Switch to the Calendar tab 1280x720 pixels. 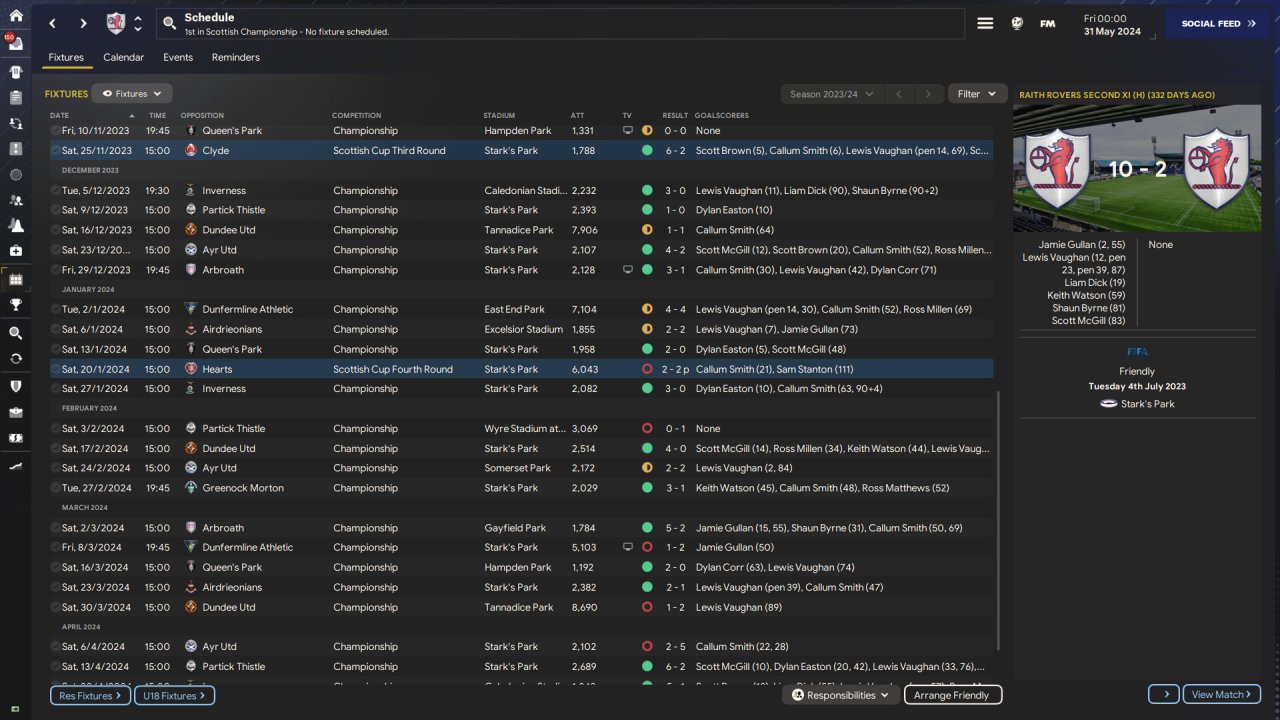click(x=123, y=57)
